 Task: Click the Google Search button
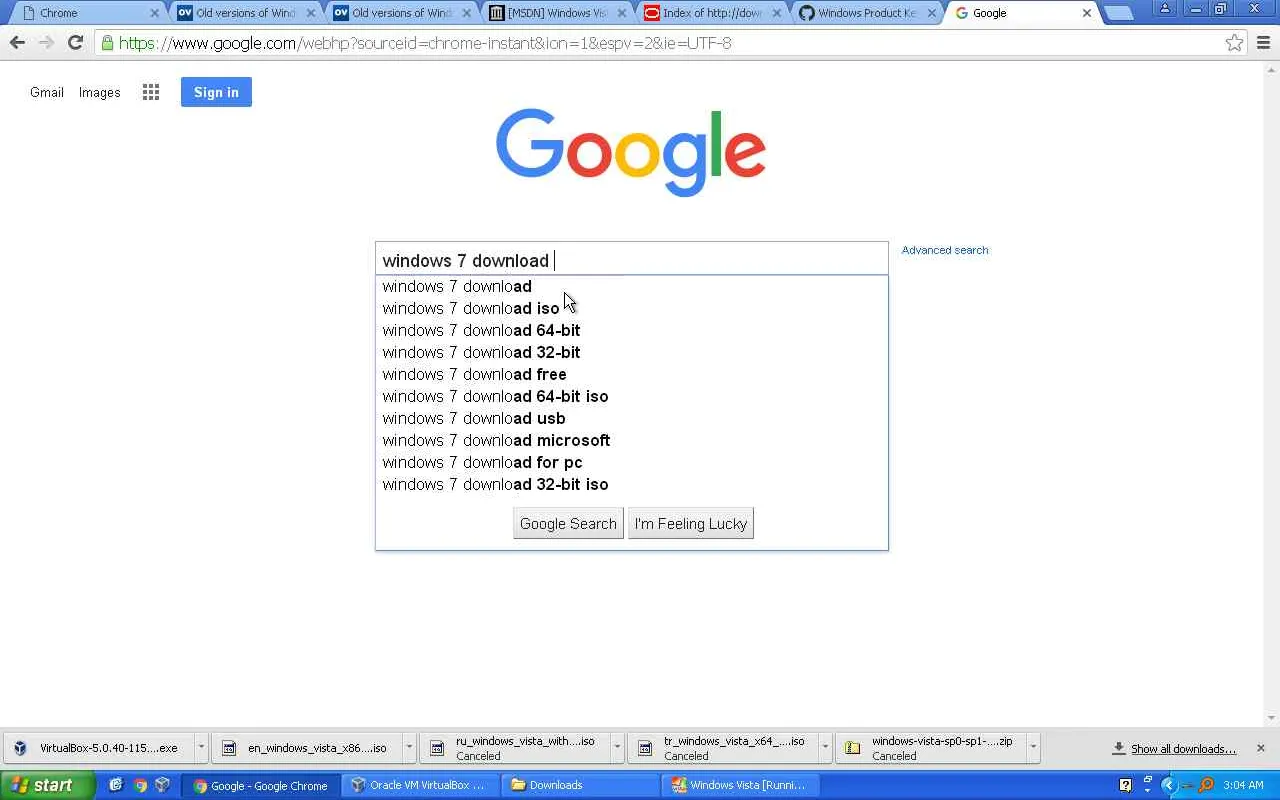568,524
